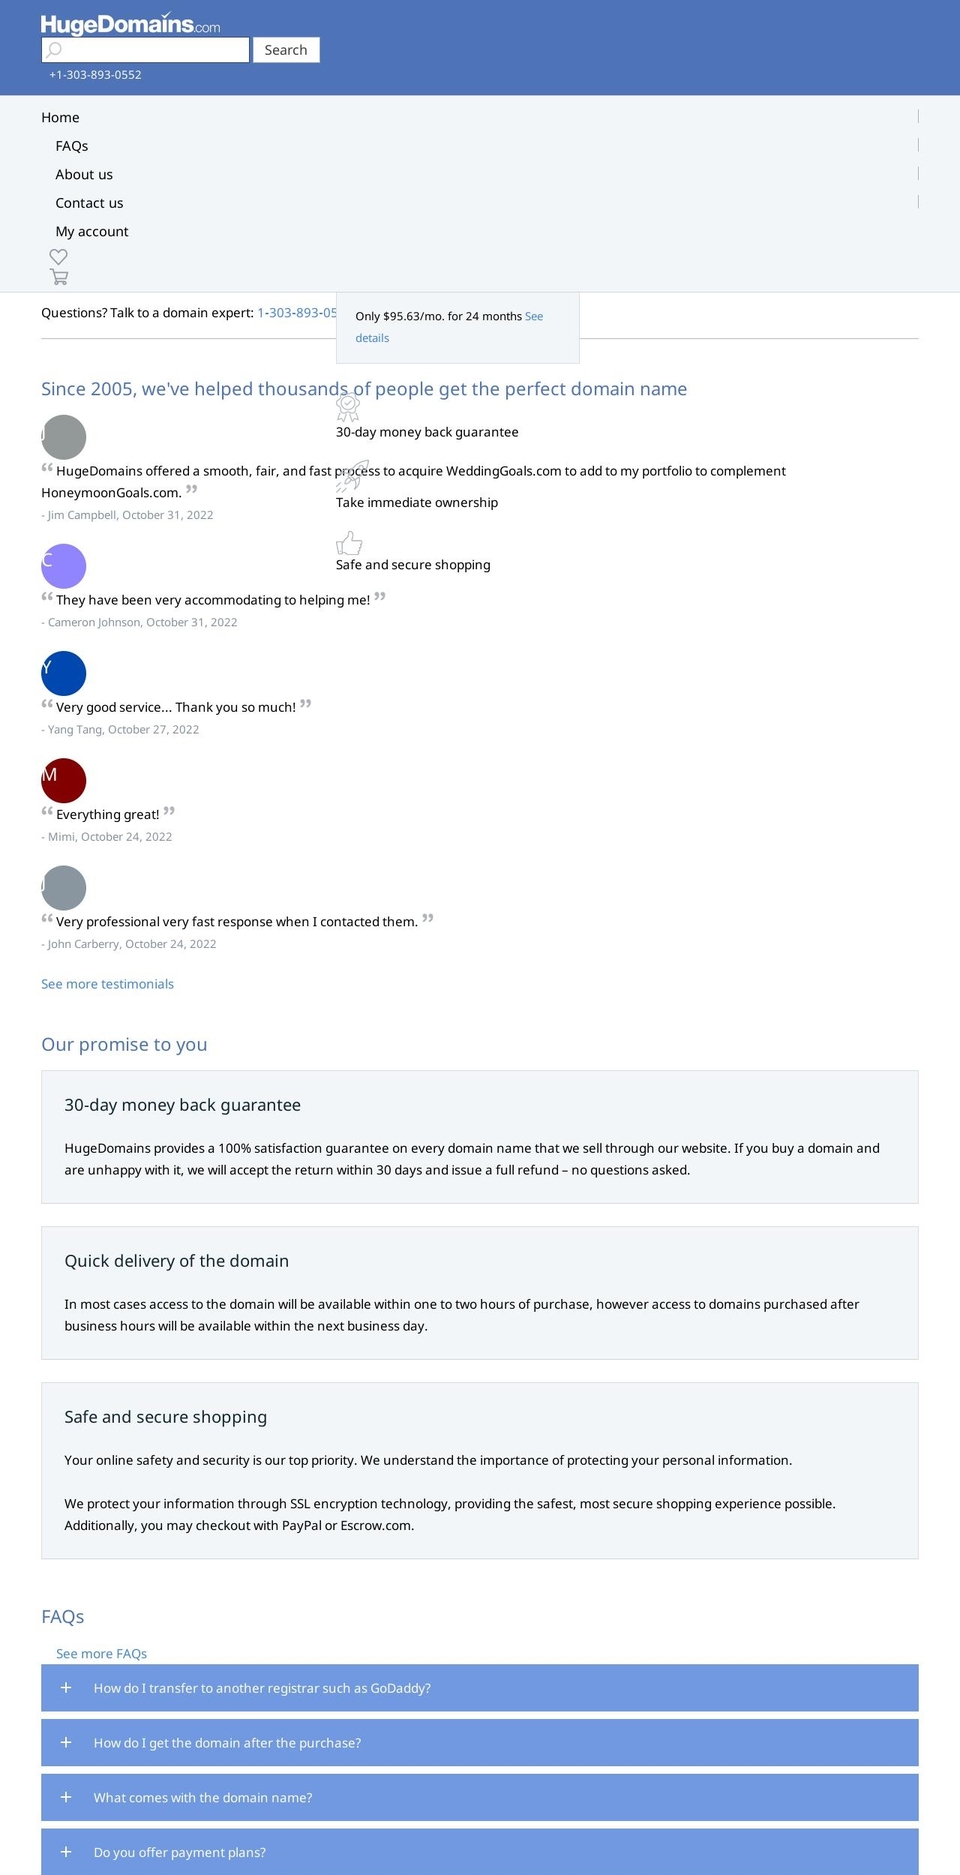960x1875 pixels.
Task: Go to My account menu item
Action: tap(92, 231)
